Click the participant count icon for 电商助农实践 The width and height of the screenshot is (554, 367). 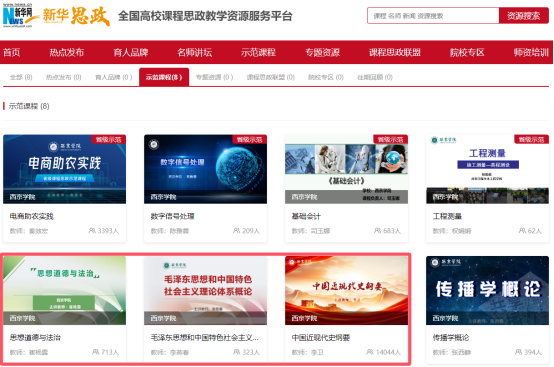tap(92, 231)
